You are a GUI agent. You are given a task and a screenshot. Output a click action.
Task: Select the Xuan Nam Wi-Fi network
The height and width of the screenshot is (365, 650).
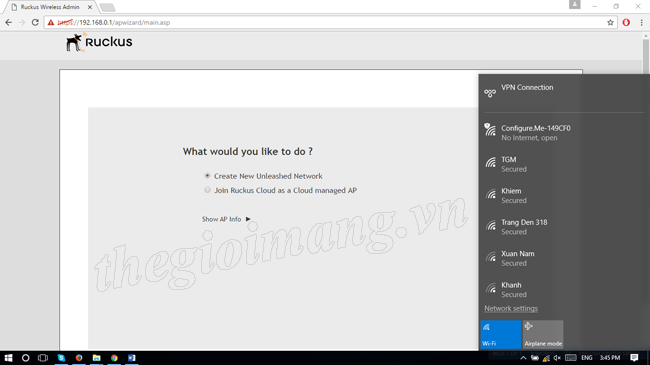click(564, 258)
